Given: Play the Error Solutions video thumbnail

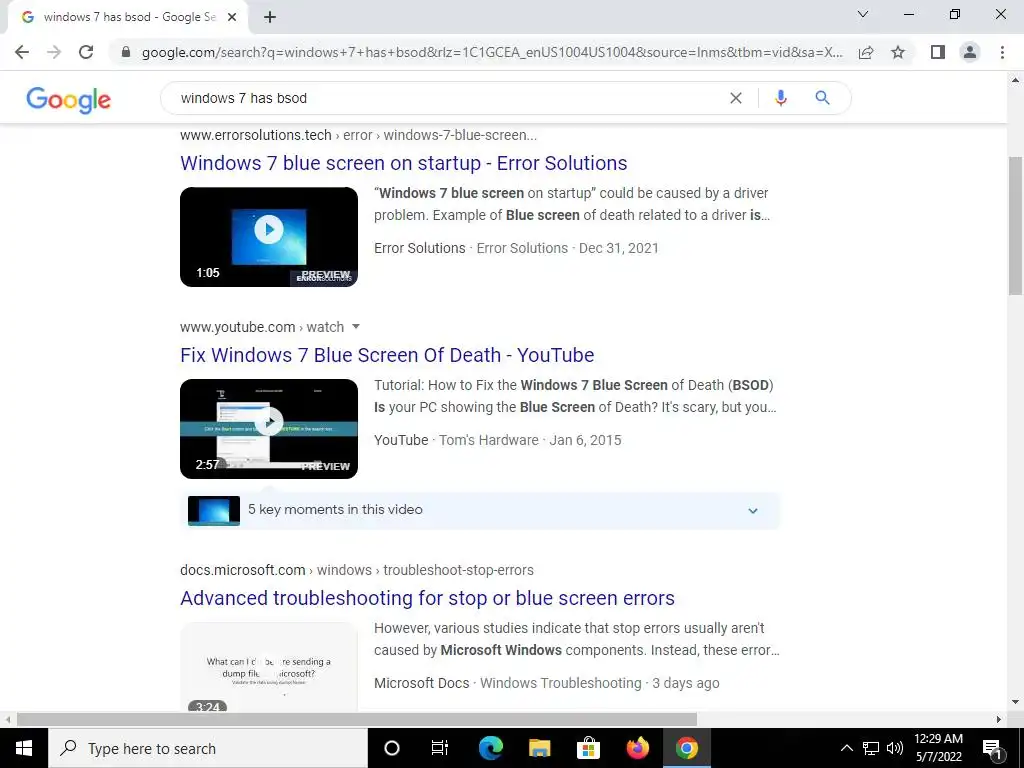Looking at the screenshot, I should point(269,236).
